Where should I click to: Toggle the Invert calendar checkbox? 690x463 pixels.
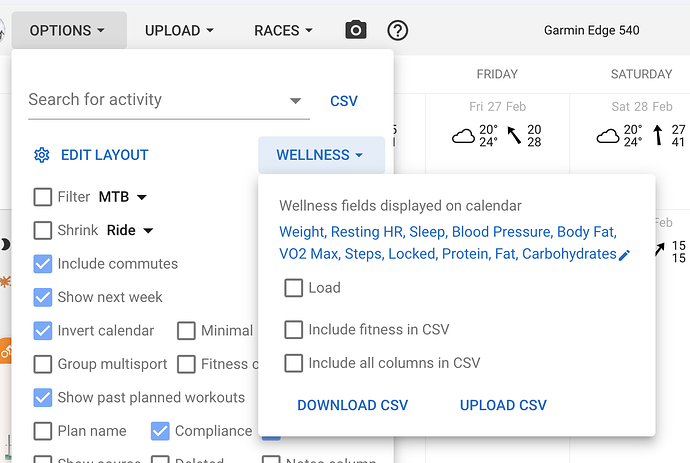click(x=43, y=331)
